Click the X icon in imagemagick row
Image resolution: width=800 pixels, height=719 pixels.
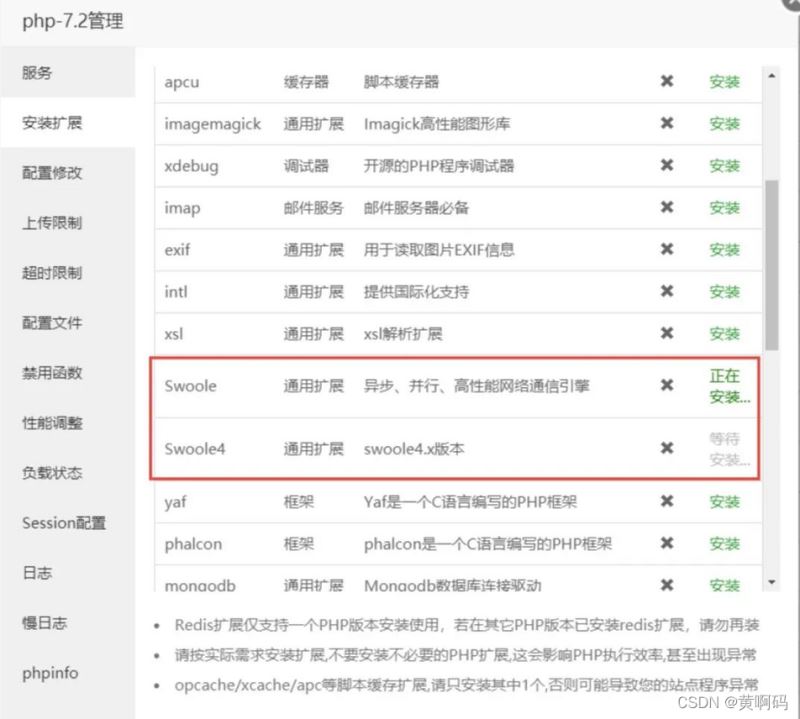(667, 124)
